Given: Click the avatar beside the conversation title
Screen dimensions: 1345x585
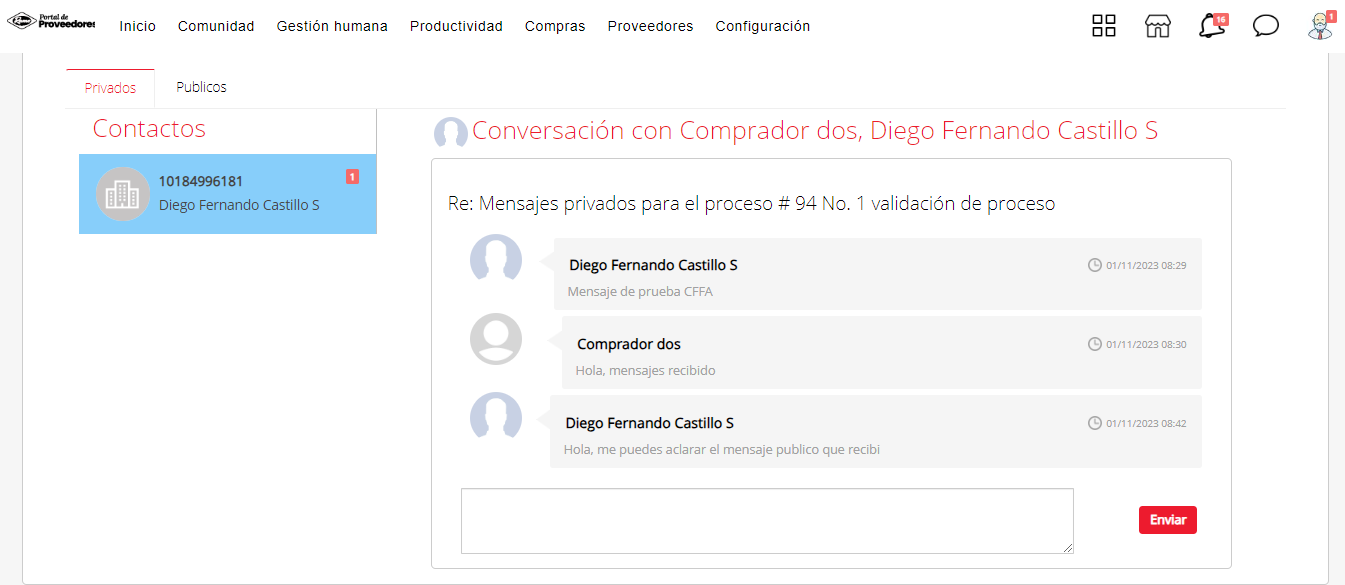Looking at the screenshot, I should (451, 133).
